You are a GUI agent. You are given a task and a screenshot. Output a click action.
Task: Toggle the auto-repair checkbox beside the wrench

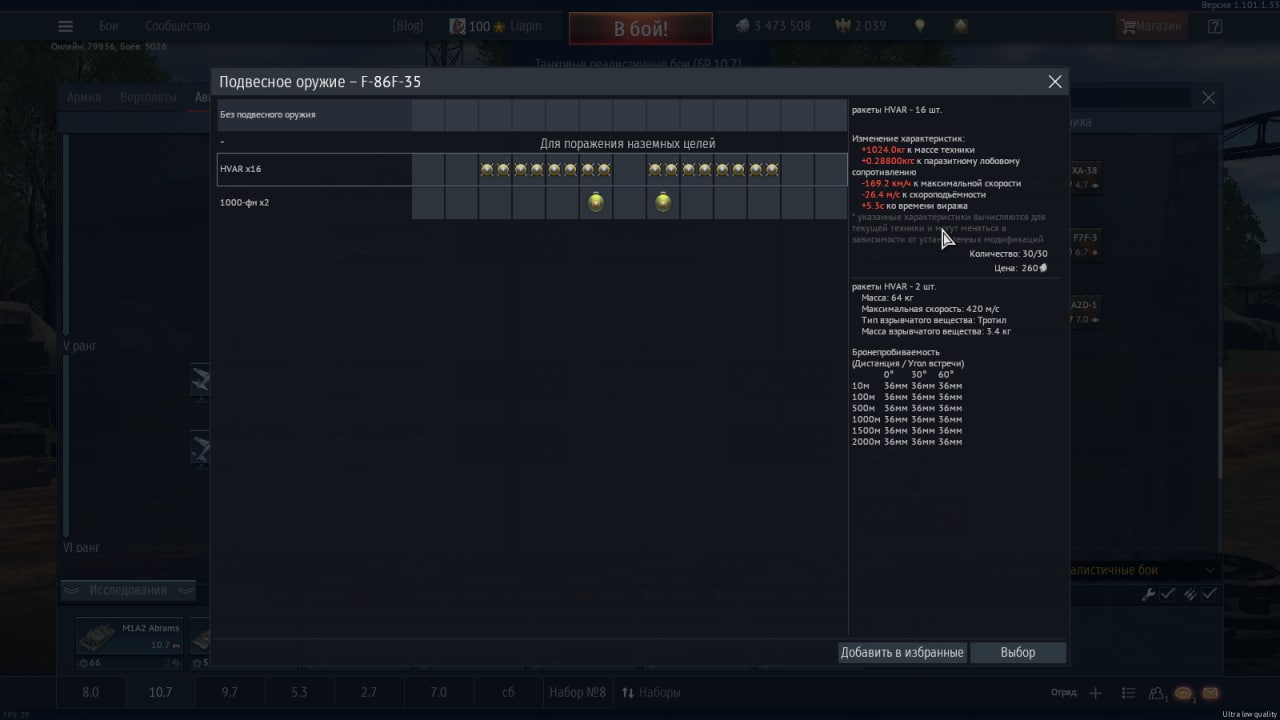point(1168,594)
